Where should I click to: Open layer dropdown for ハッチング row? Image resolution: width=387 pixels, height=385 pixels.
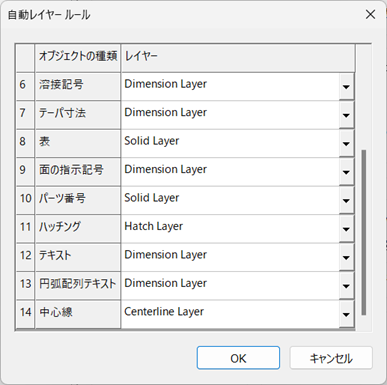click(x=346, y=229)
